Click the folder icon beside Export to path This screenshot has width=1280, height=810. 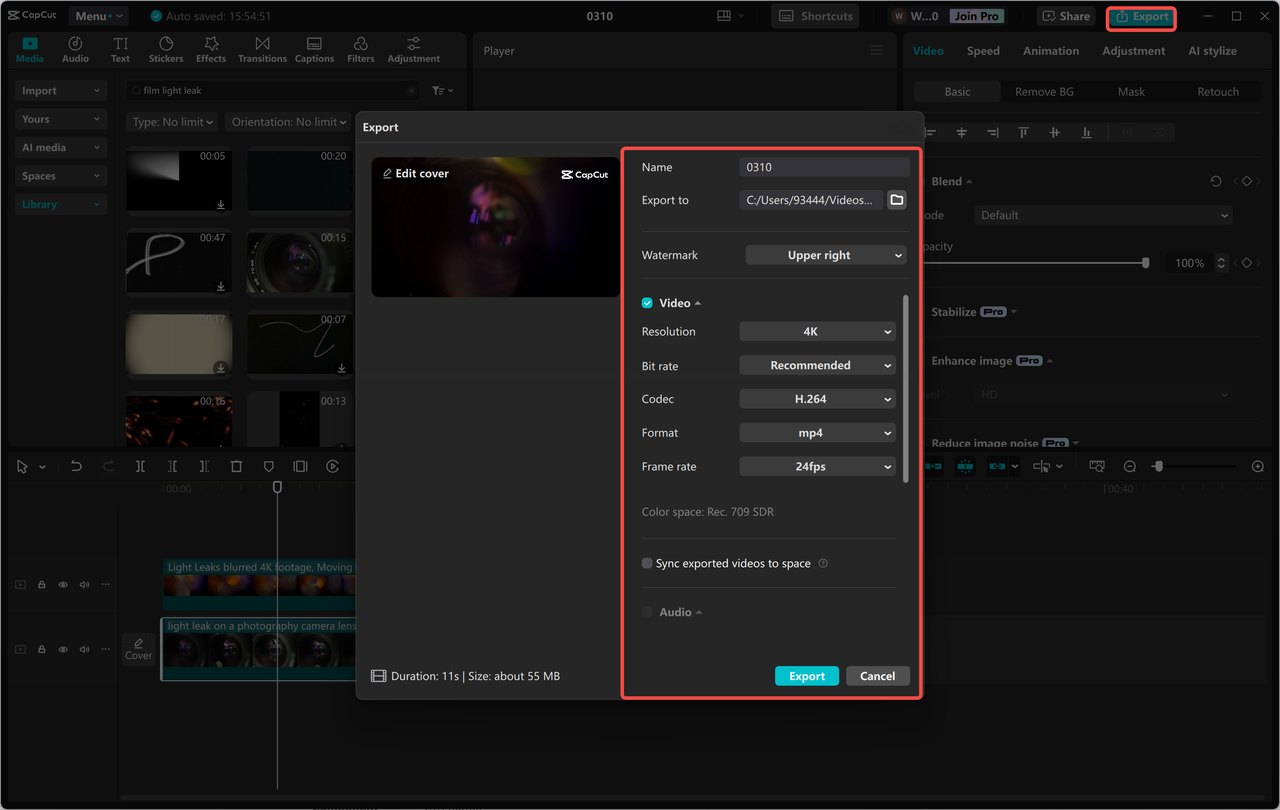pyautogui.click(x=897, y=200)
